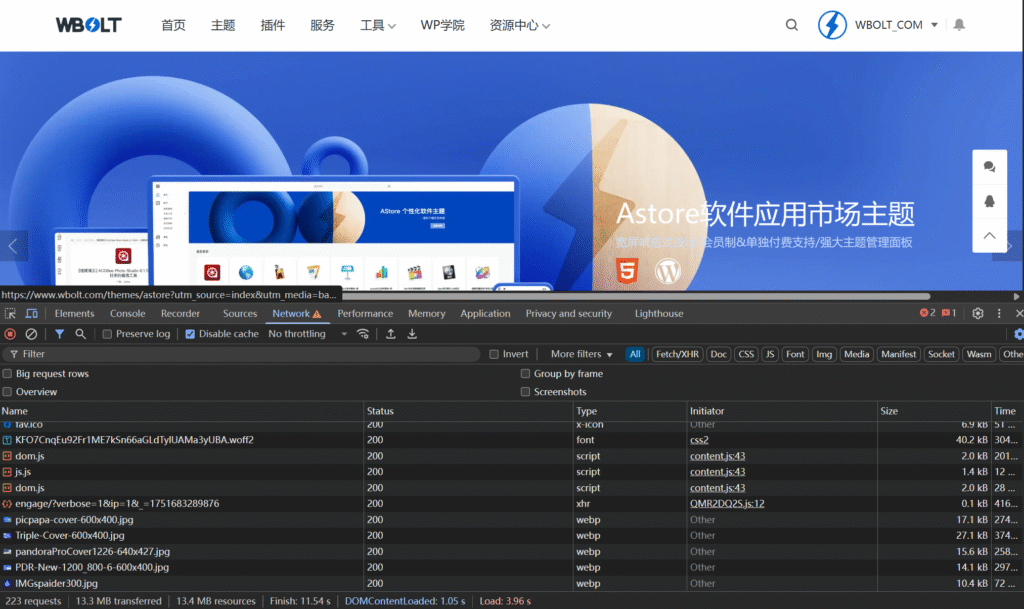Expand More filters dropdown

pyautogui.click(x=581, y=354)
